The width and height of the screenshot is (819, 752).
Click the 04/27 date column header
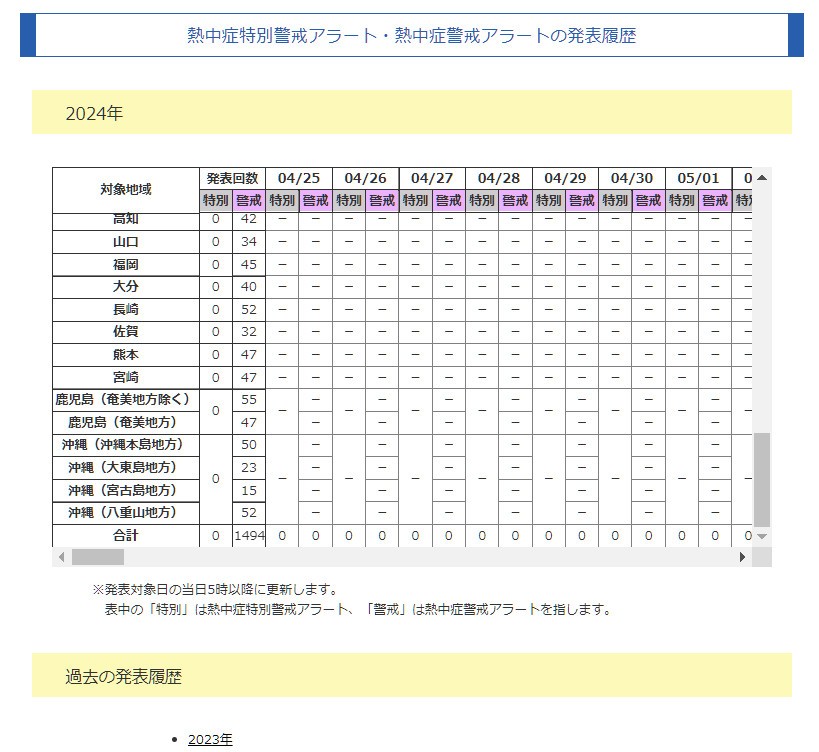pos(432,179)
